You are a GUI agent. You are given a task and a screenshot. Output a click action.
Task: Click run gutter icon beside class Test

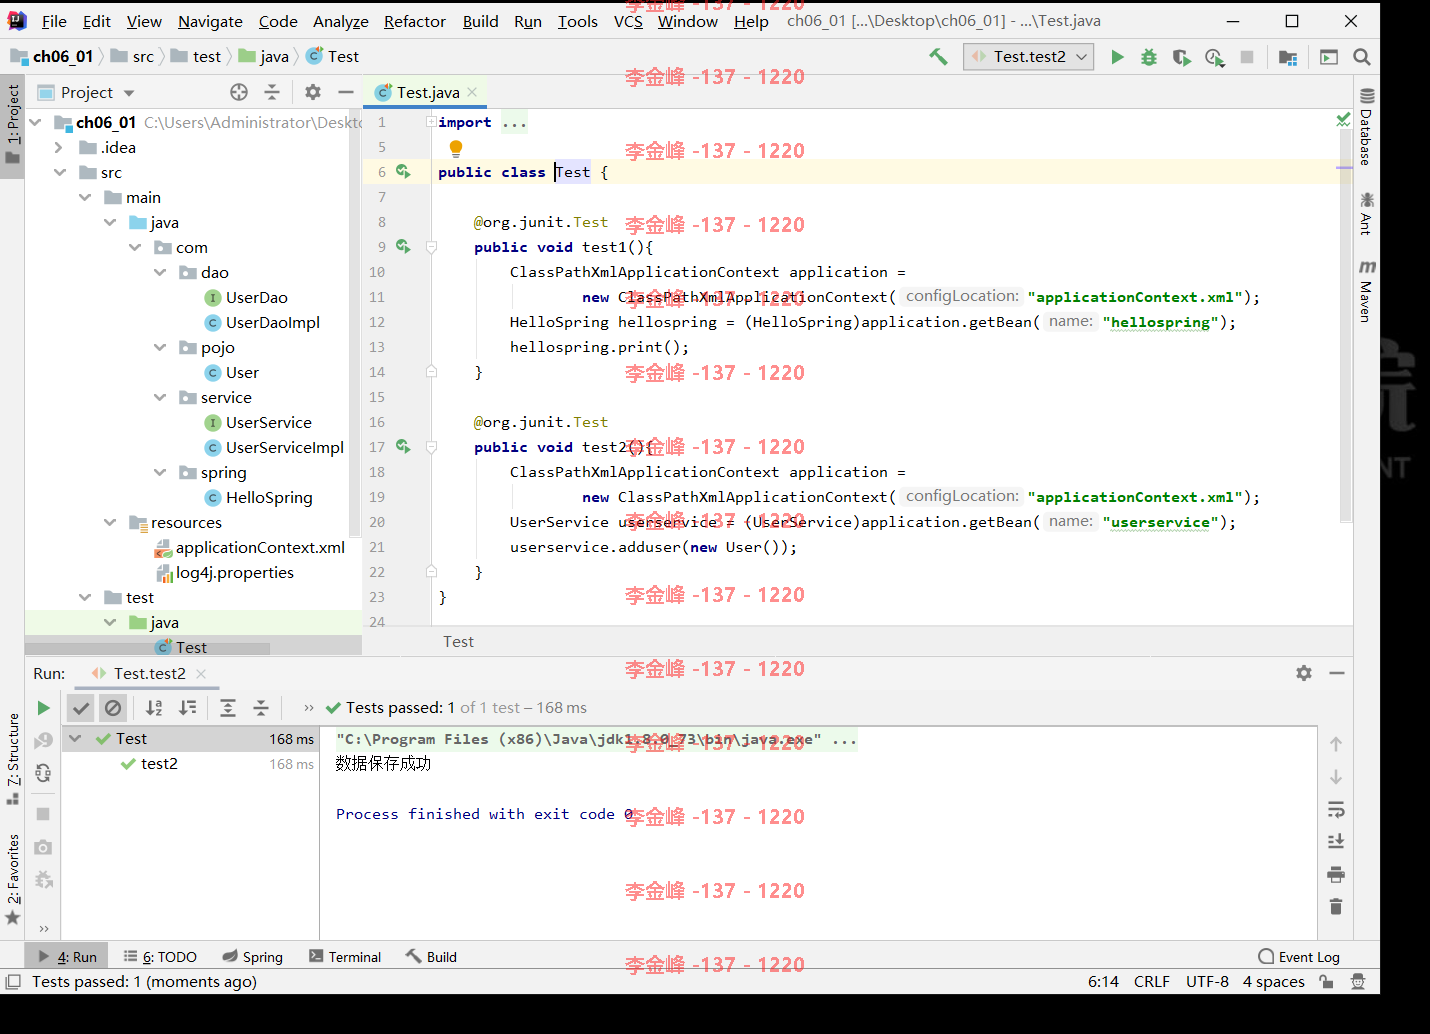[x=403, y=171]
